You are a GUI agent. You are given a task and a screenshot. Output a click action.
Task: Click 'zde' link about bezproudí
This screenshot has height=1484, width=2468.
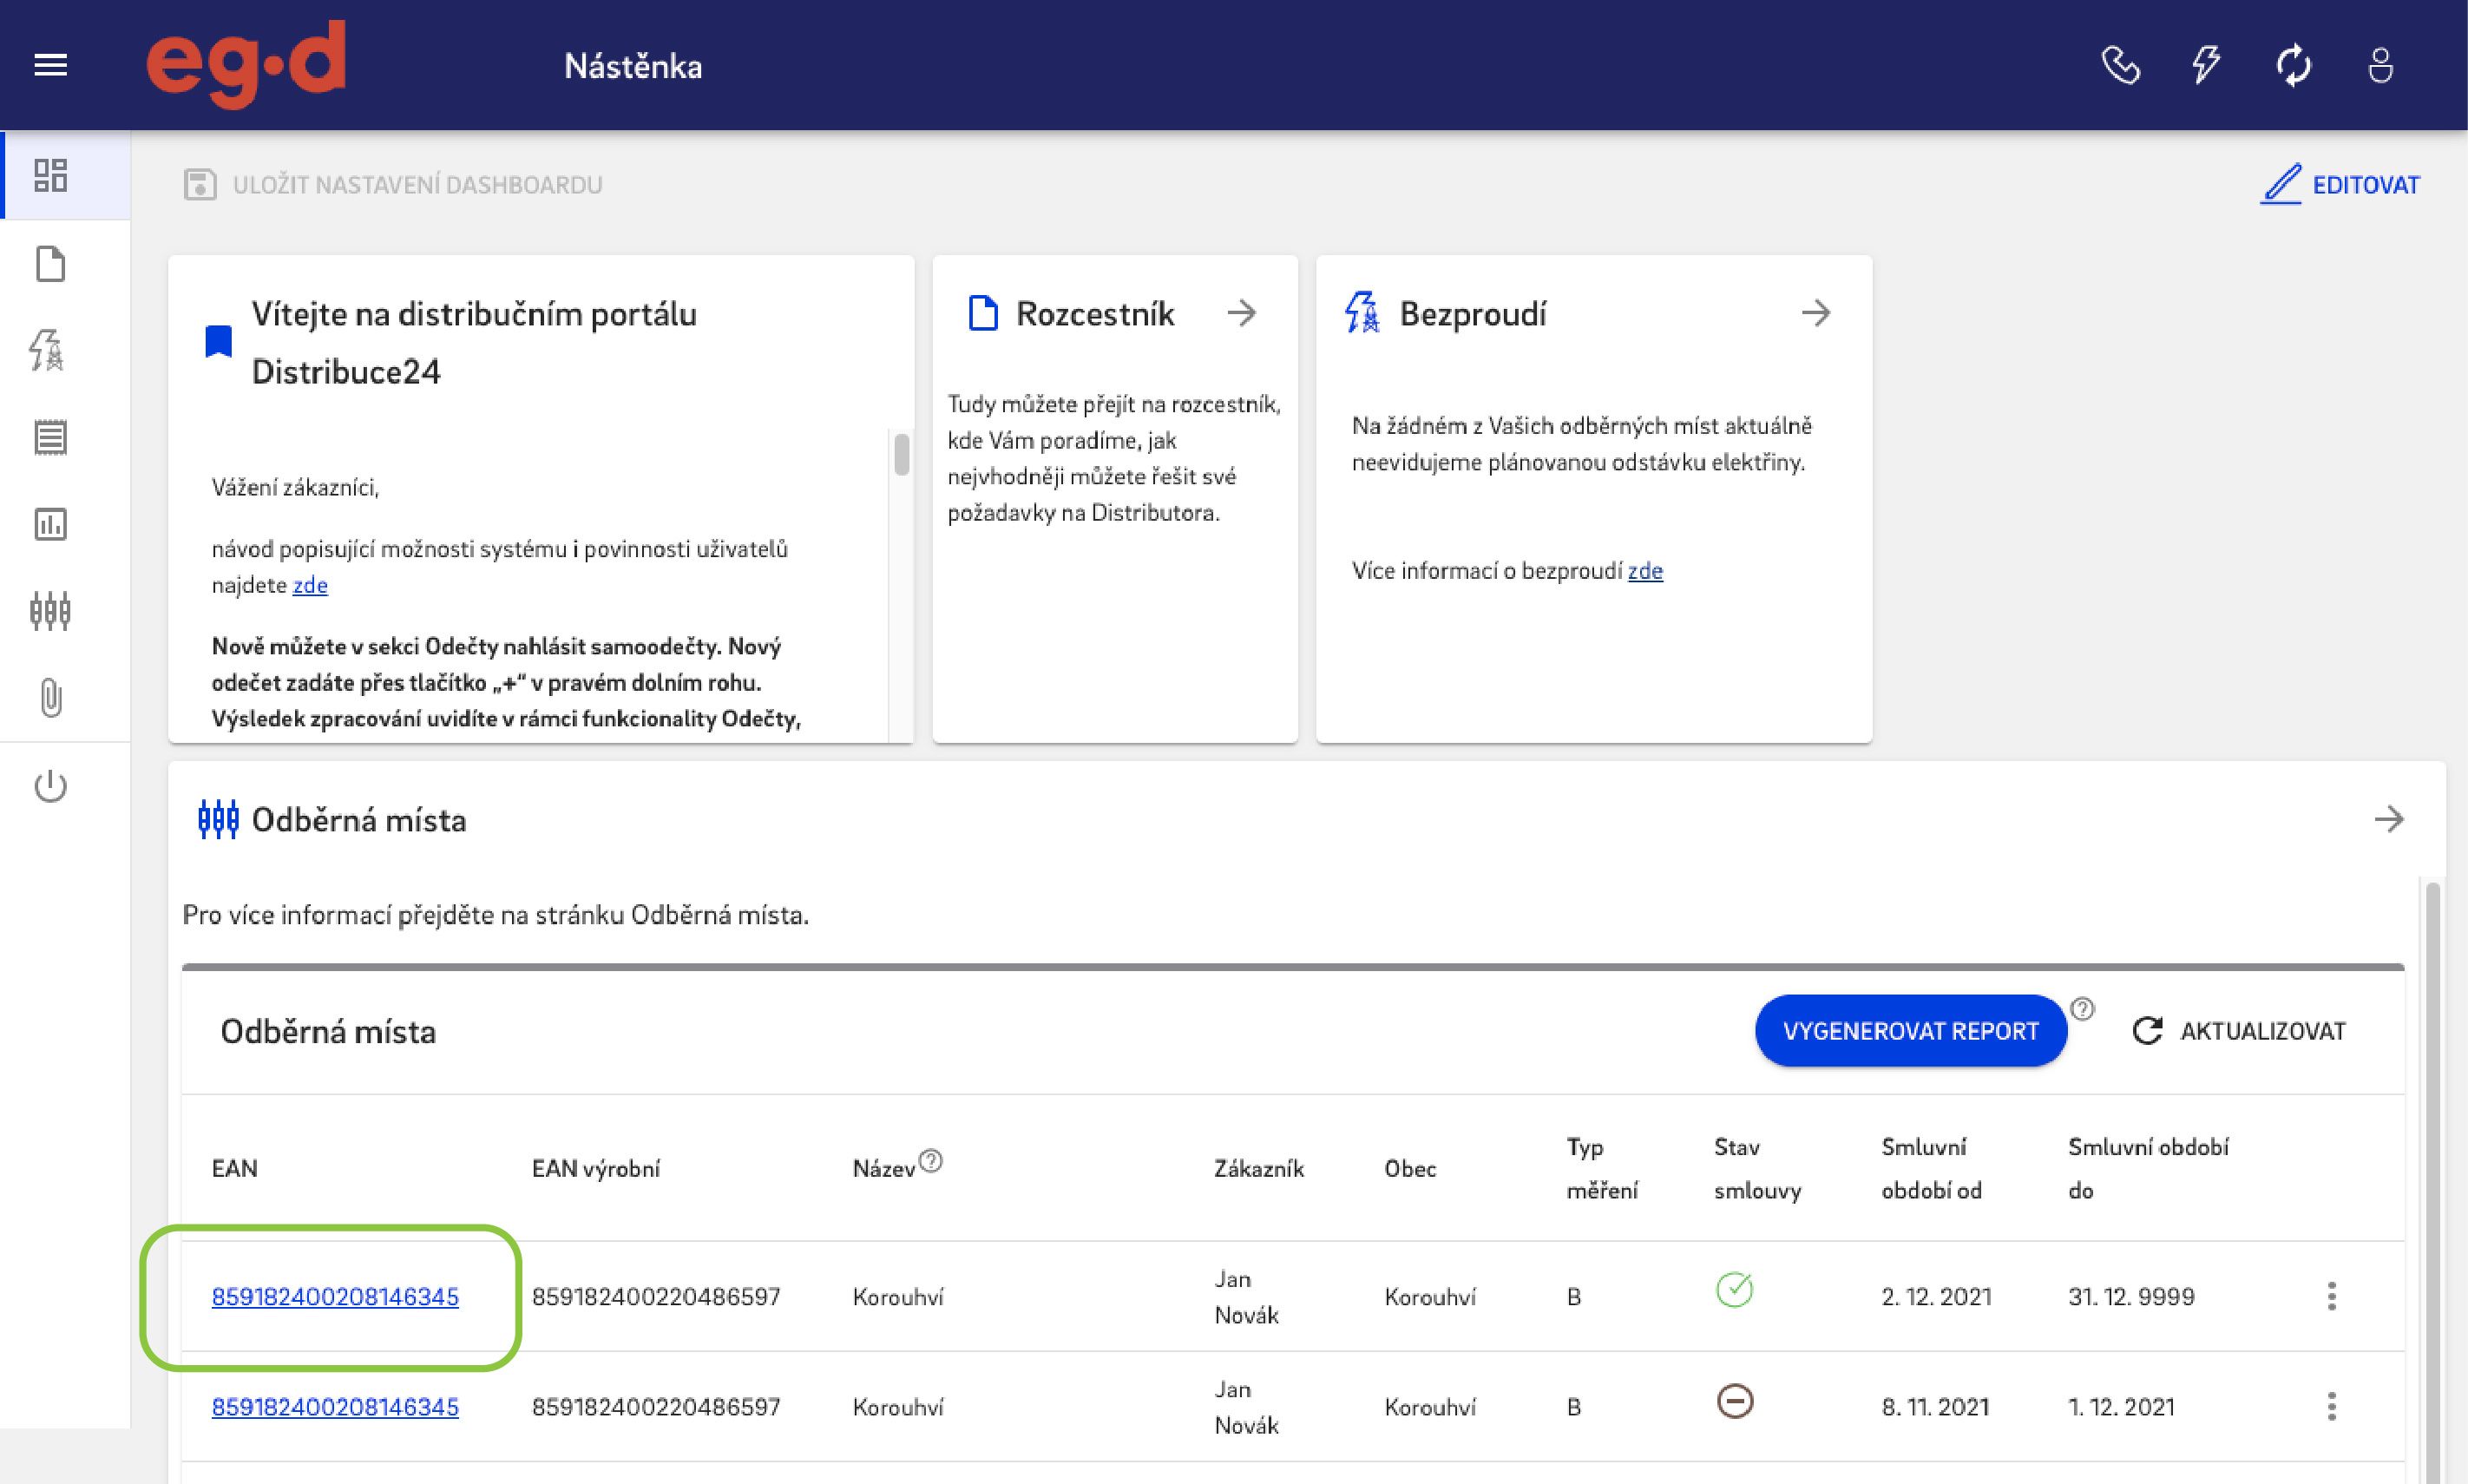[1645, 571]
